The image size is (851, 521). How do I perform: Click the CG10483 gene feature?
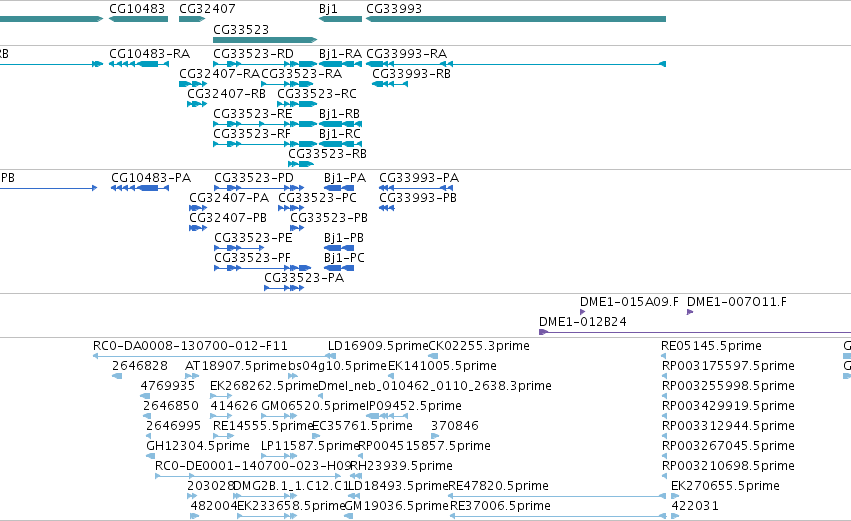[138, 19]
